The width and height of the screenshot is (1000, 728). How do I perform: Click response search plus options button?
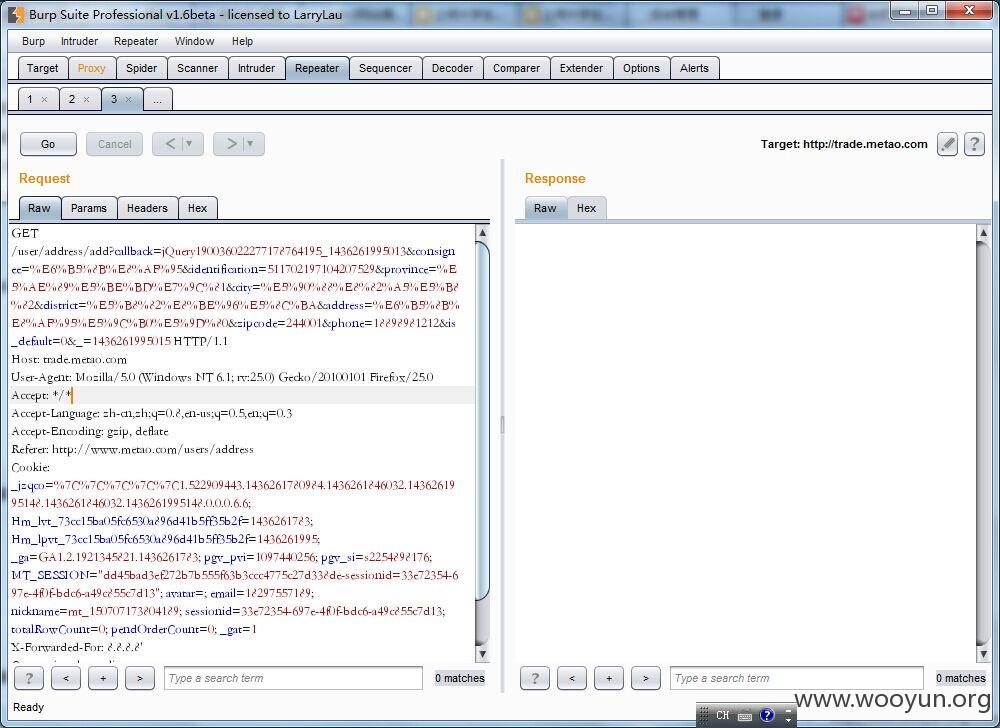[x=608, y=678]
